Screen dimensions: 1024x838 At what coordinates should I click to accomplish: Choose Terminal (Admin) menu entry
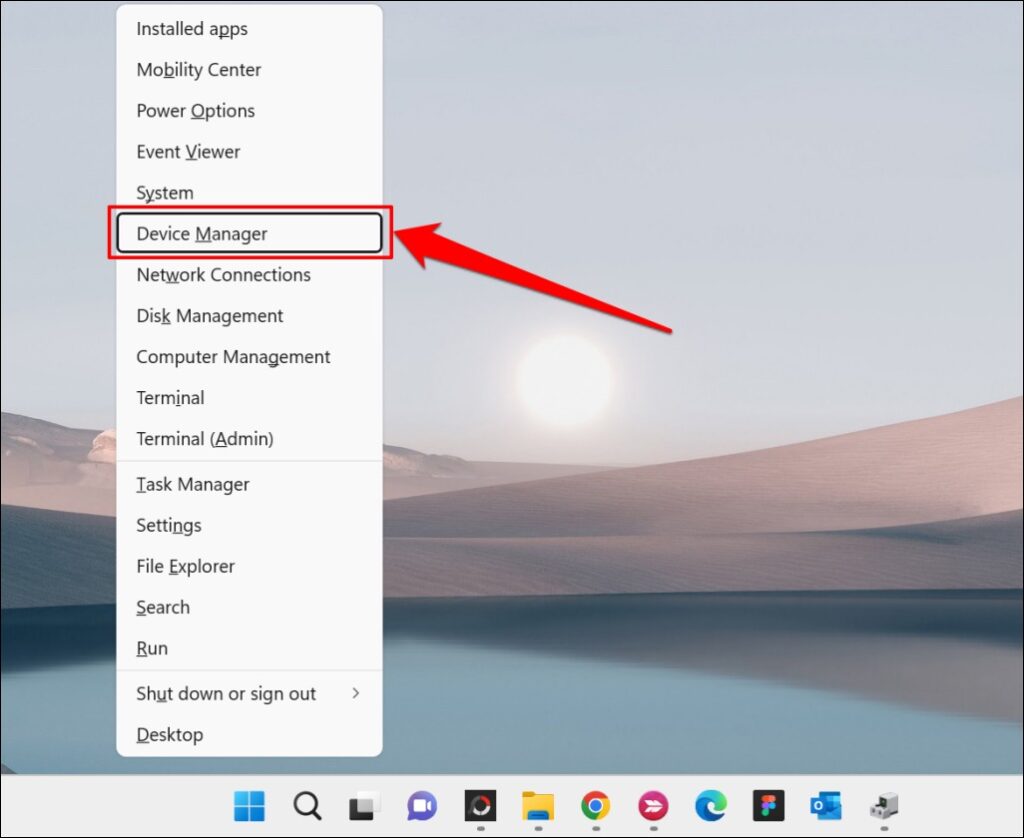pyautogui.click(x=249, y=439)
